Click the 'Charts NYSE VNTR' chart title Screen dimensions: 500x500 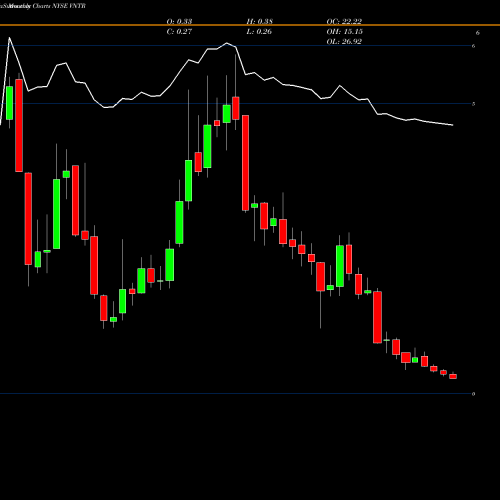coord(59,6)
